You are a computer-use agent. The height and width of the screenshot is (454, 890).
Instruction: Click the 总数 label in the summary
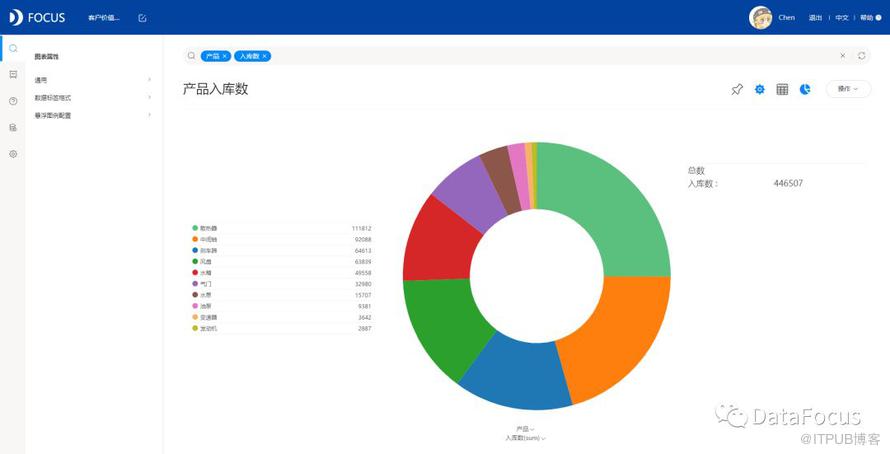pos(696,170)
